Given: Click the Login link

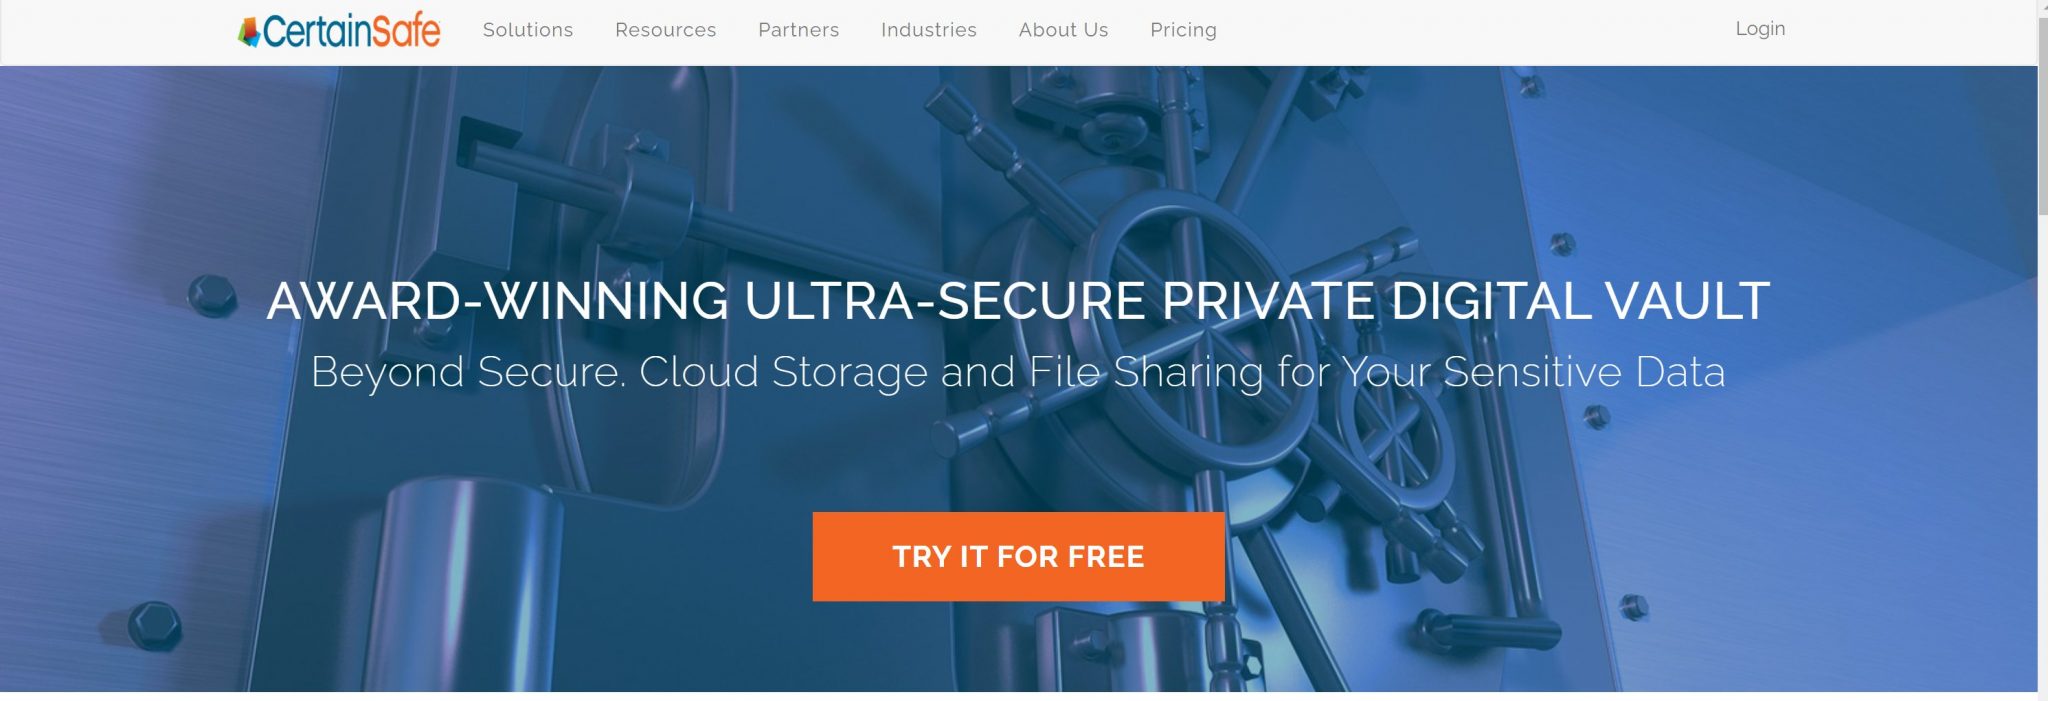Looking at the screenshot, I should tap(1760, 29).
